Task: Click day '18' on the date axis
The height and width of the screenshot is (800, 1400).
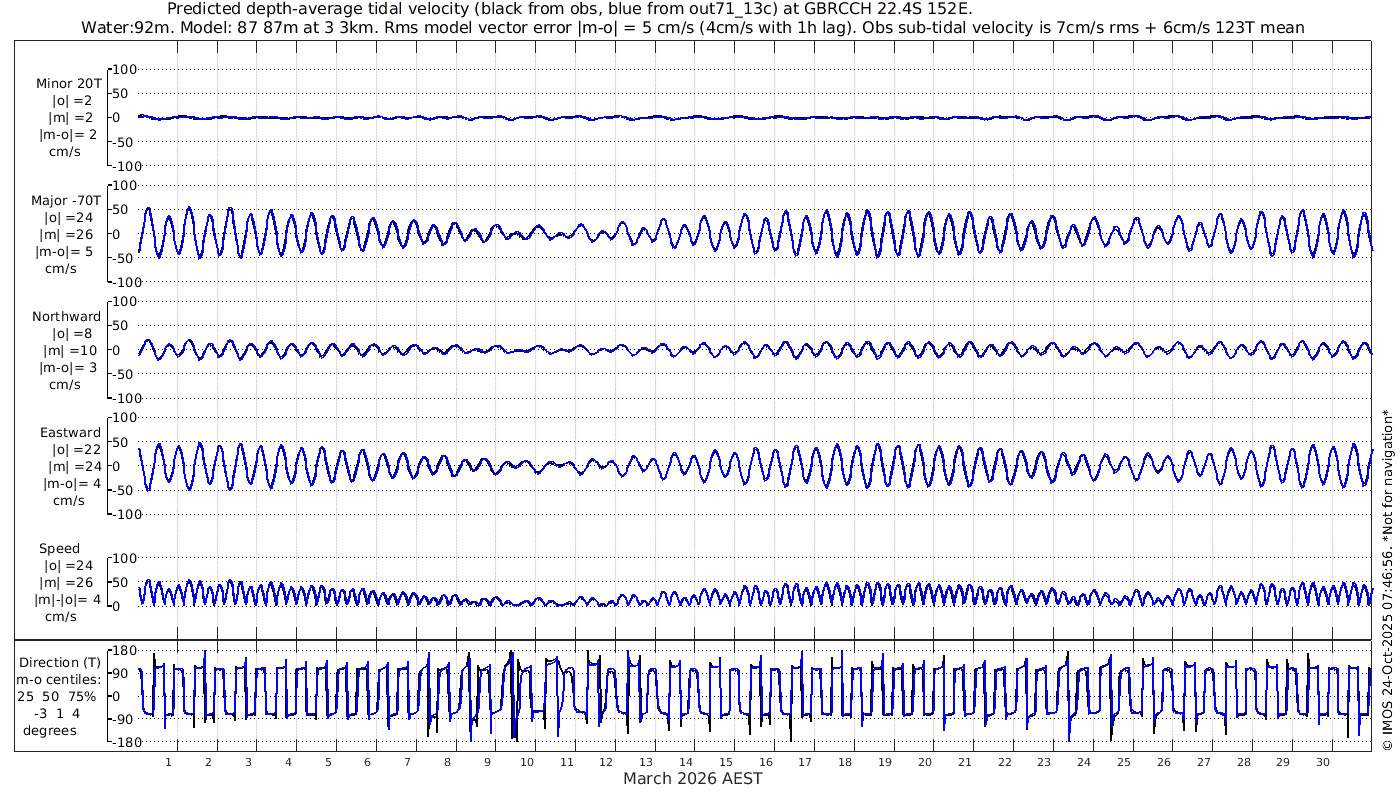Action: pos(845,762)
